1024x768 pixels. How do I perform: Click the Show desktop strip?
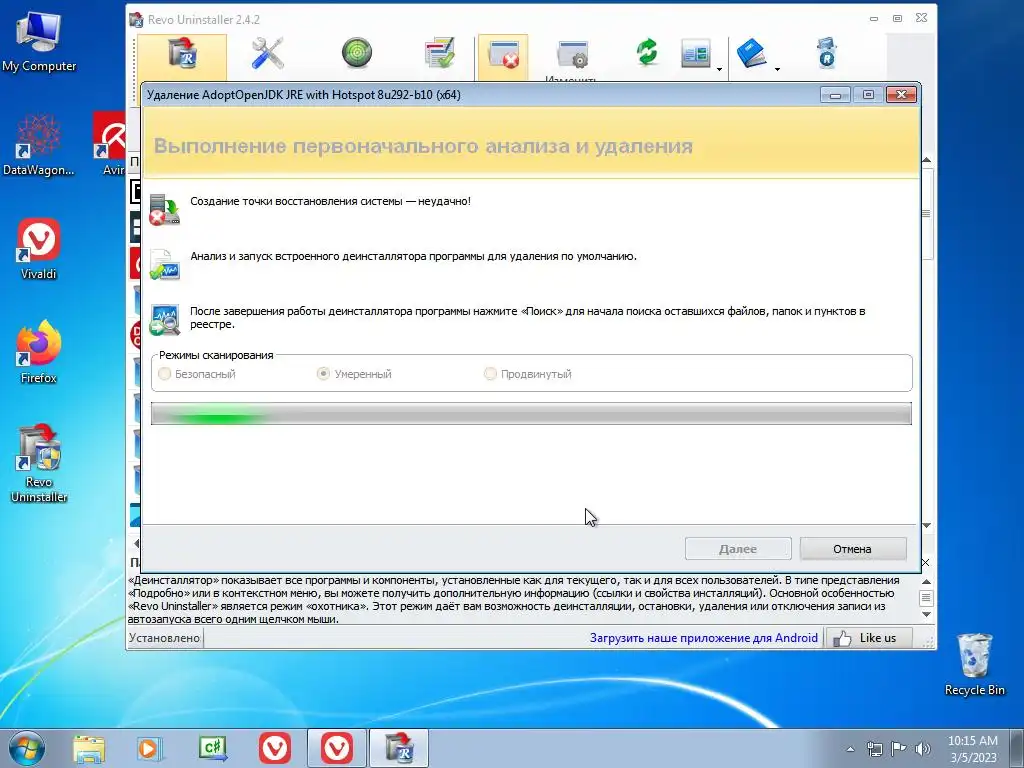coord(1017,748)
